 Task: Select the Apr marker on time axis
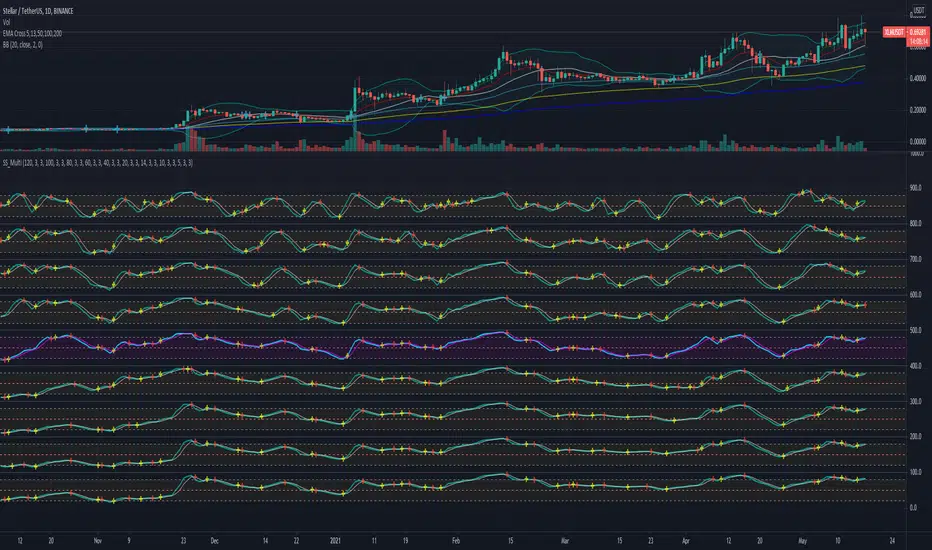(686, 540)
